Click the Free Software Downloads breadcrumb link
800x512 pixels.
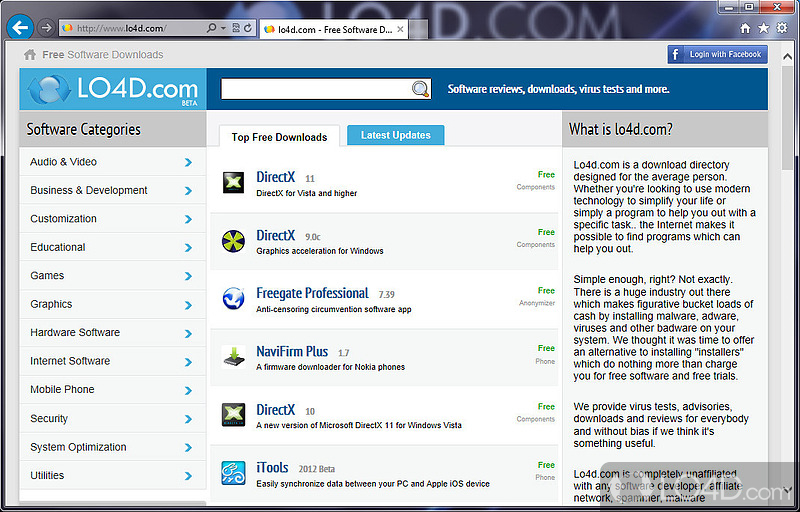tap(103, 55)
